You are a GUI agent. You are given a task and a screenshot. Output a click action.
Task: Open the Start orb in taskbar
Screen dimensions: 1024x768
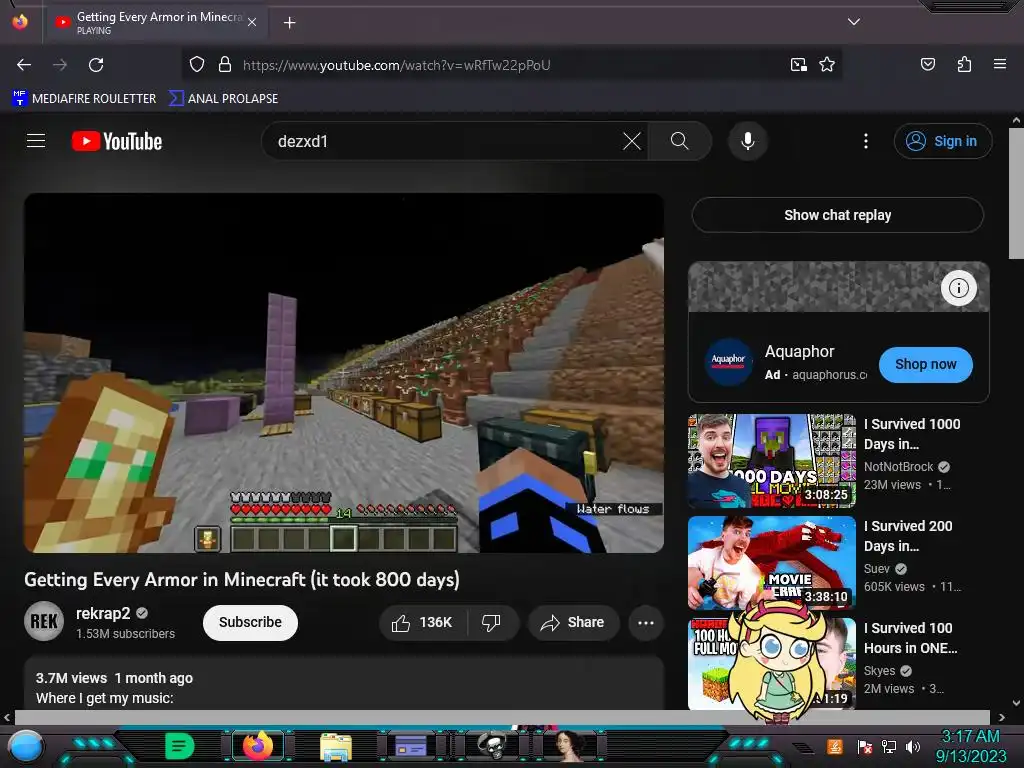26,746
